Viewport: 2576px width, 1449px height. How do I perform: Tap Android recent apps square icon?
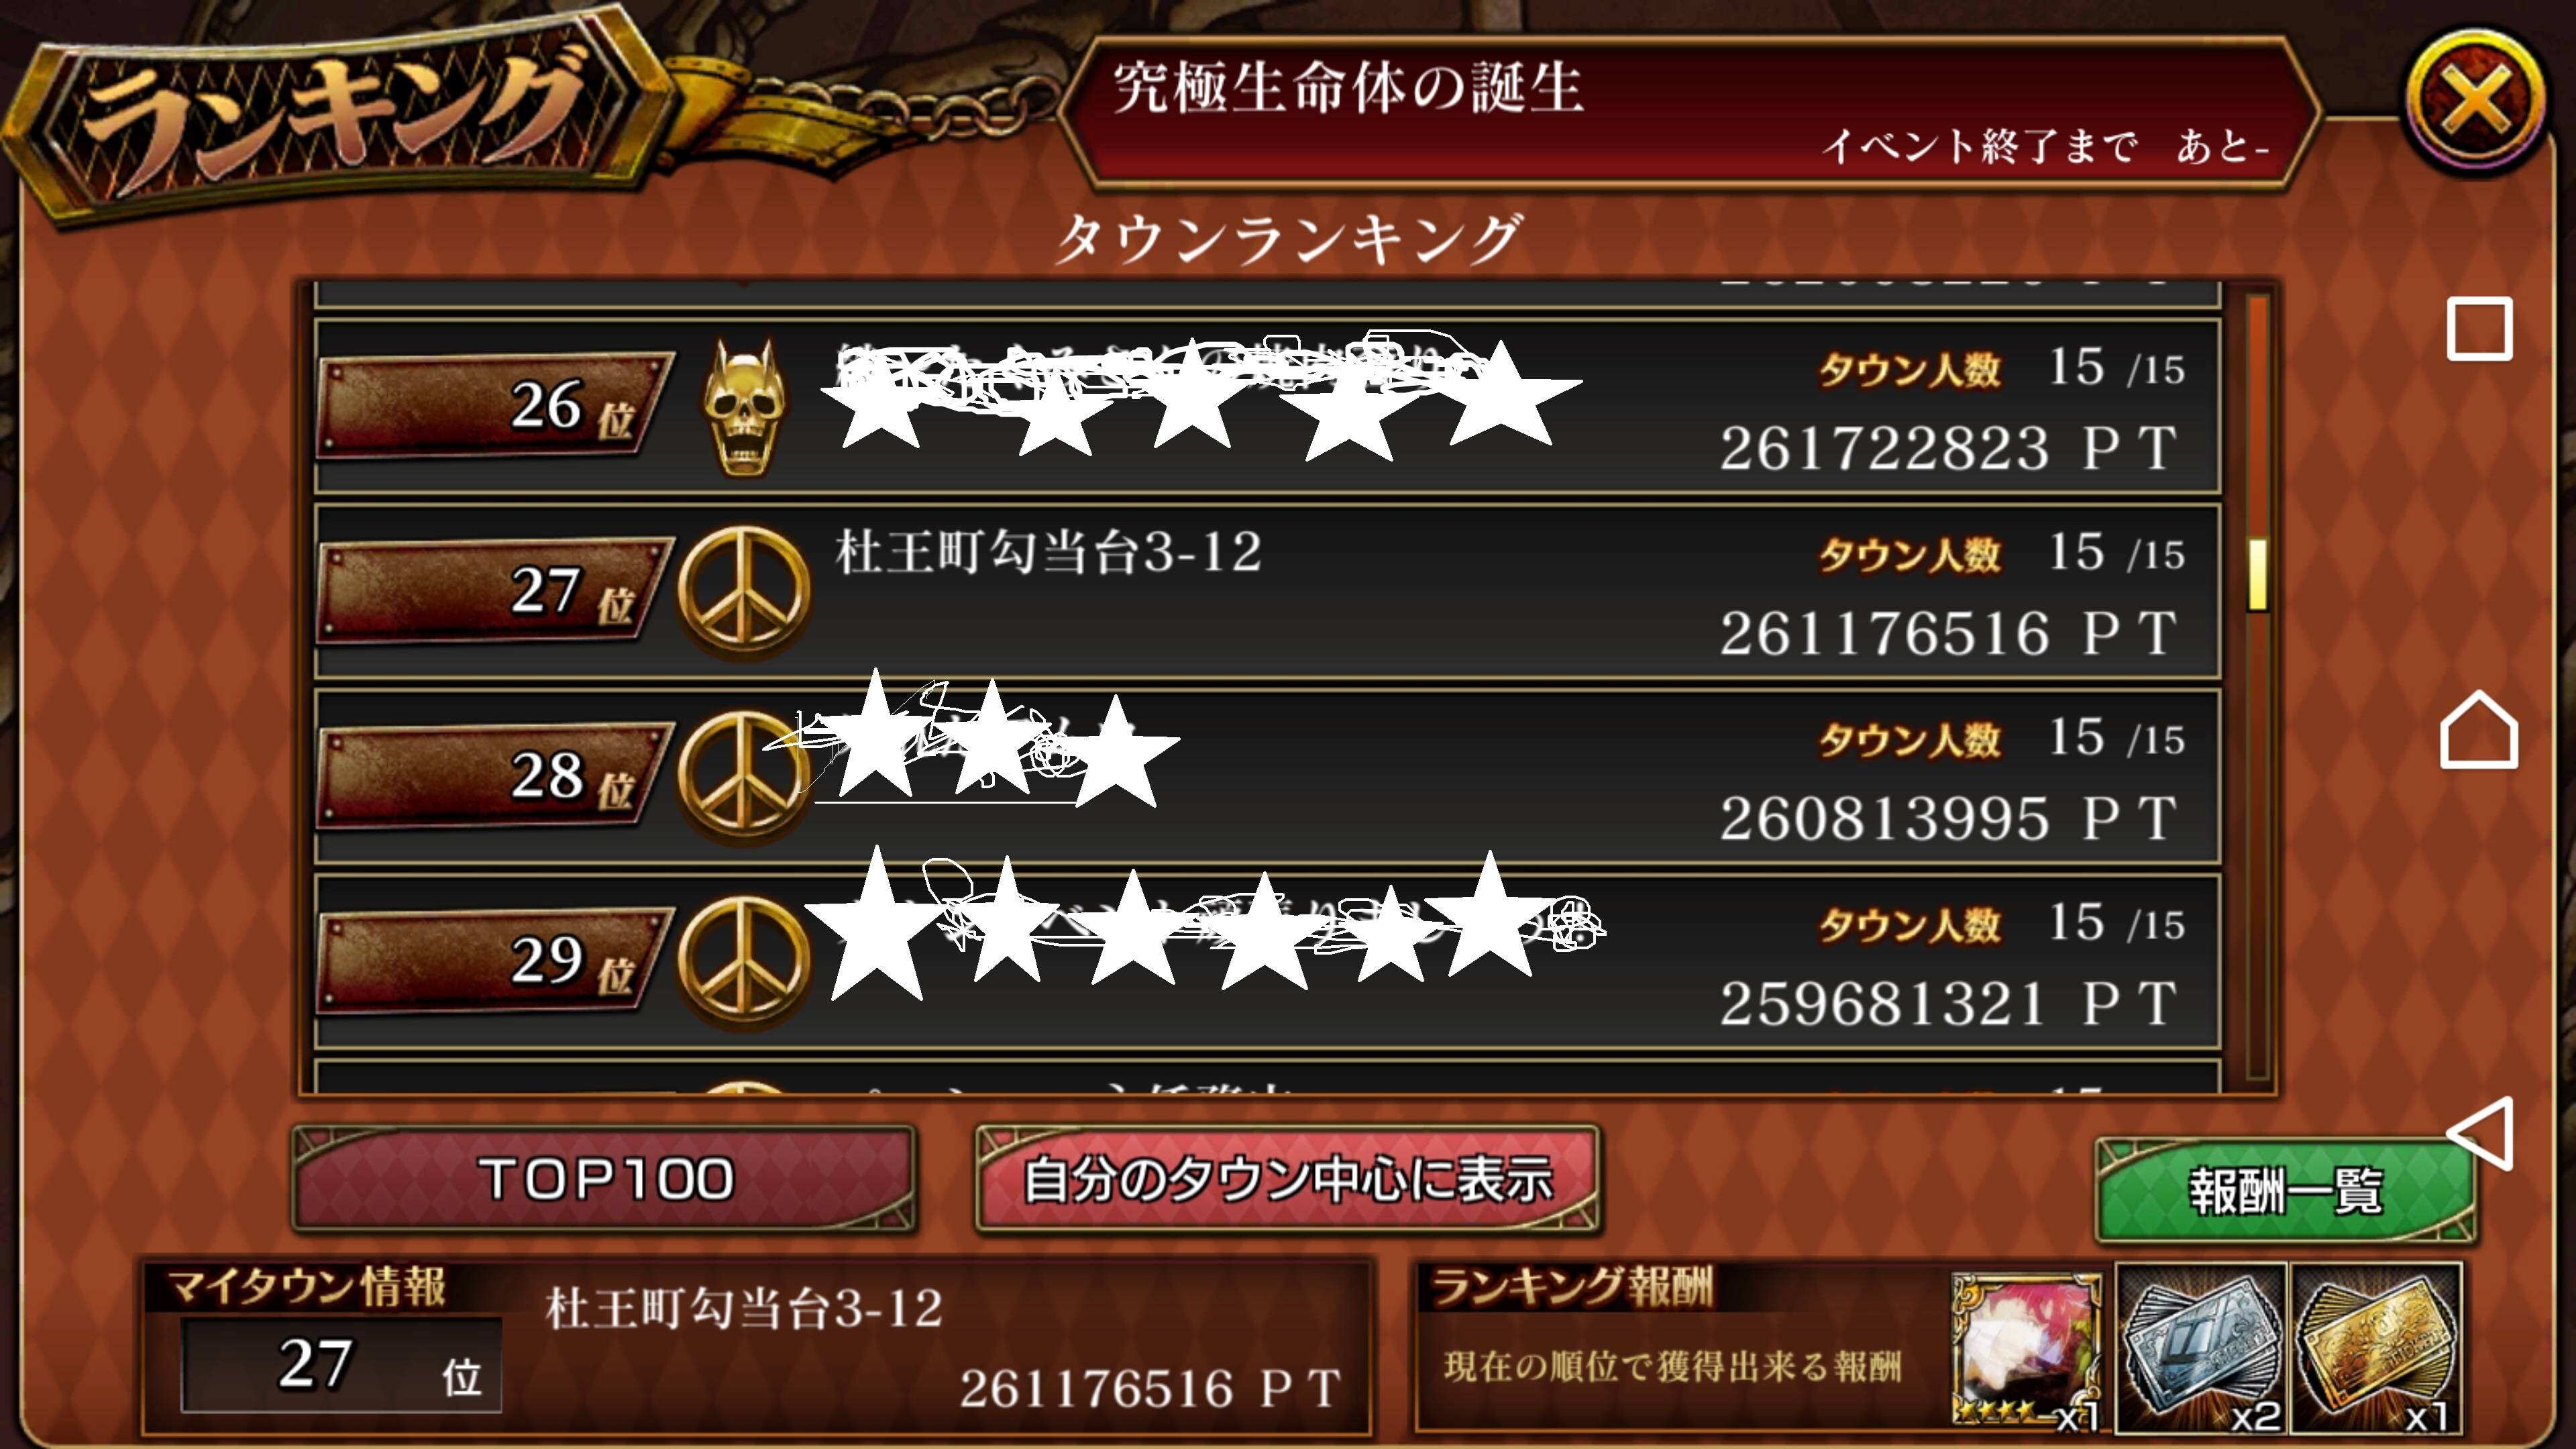pos(2479,328)
